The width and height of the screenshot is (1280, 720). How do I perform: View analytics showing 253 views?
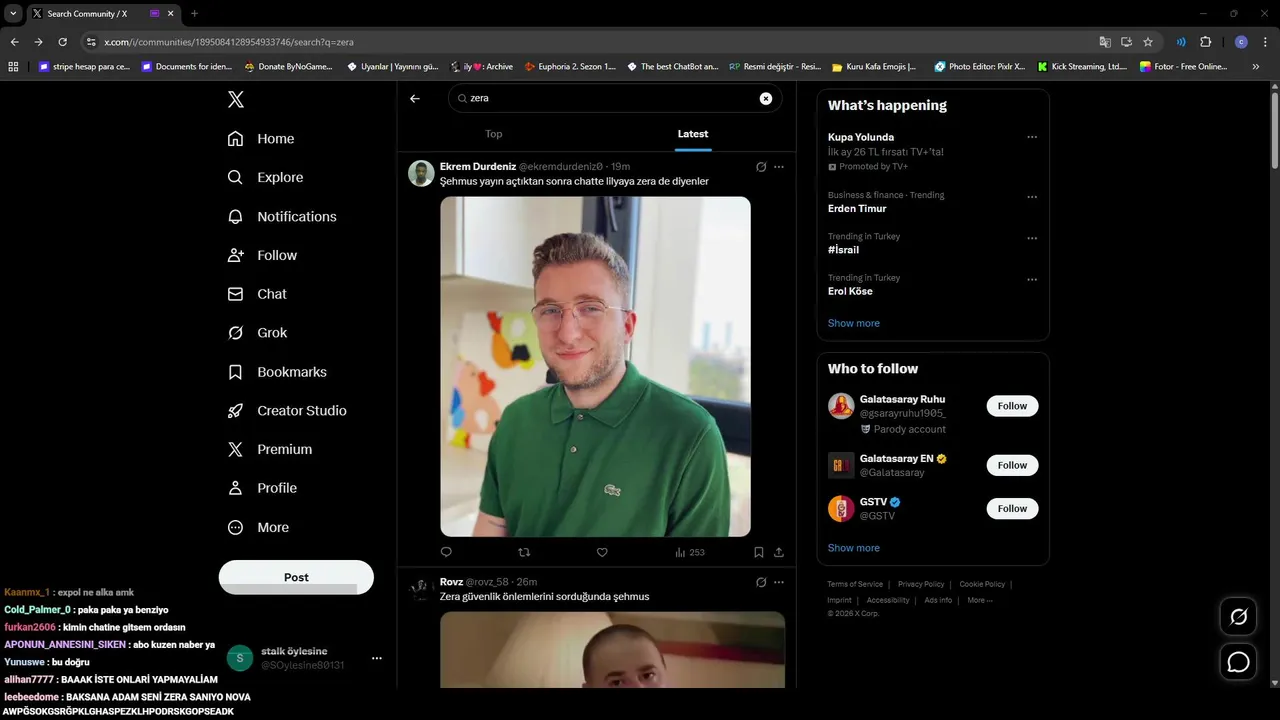coord(690,552)
